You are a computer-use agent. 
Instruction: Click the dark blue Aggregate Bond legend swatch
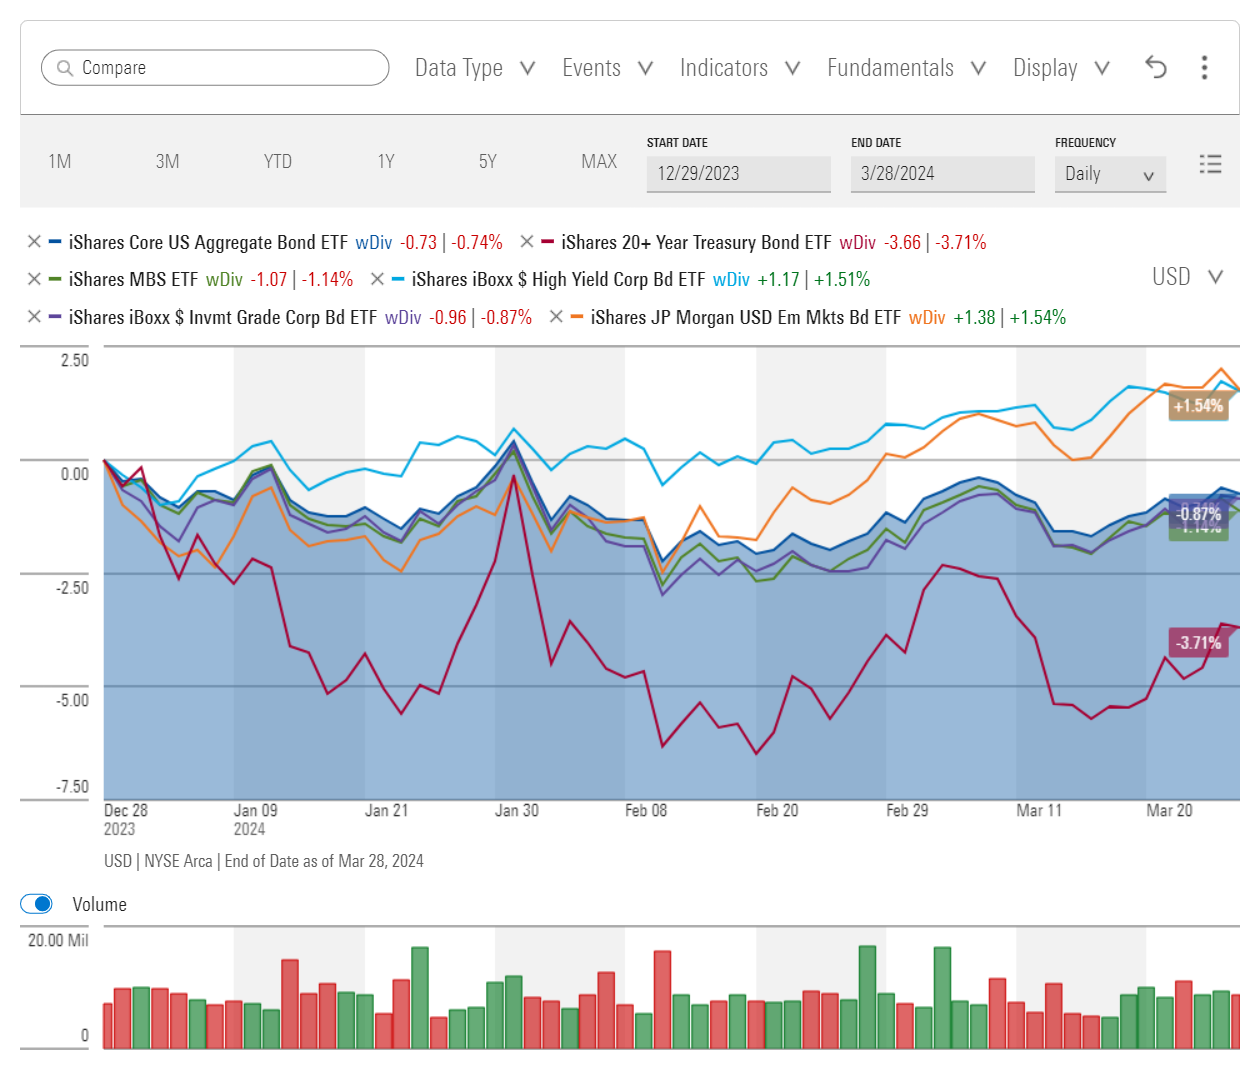(55, 242)
